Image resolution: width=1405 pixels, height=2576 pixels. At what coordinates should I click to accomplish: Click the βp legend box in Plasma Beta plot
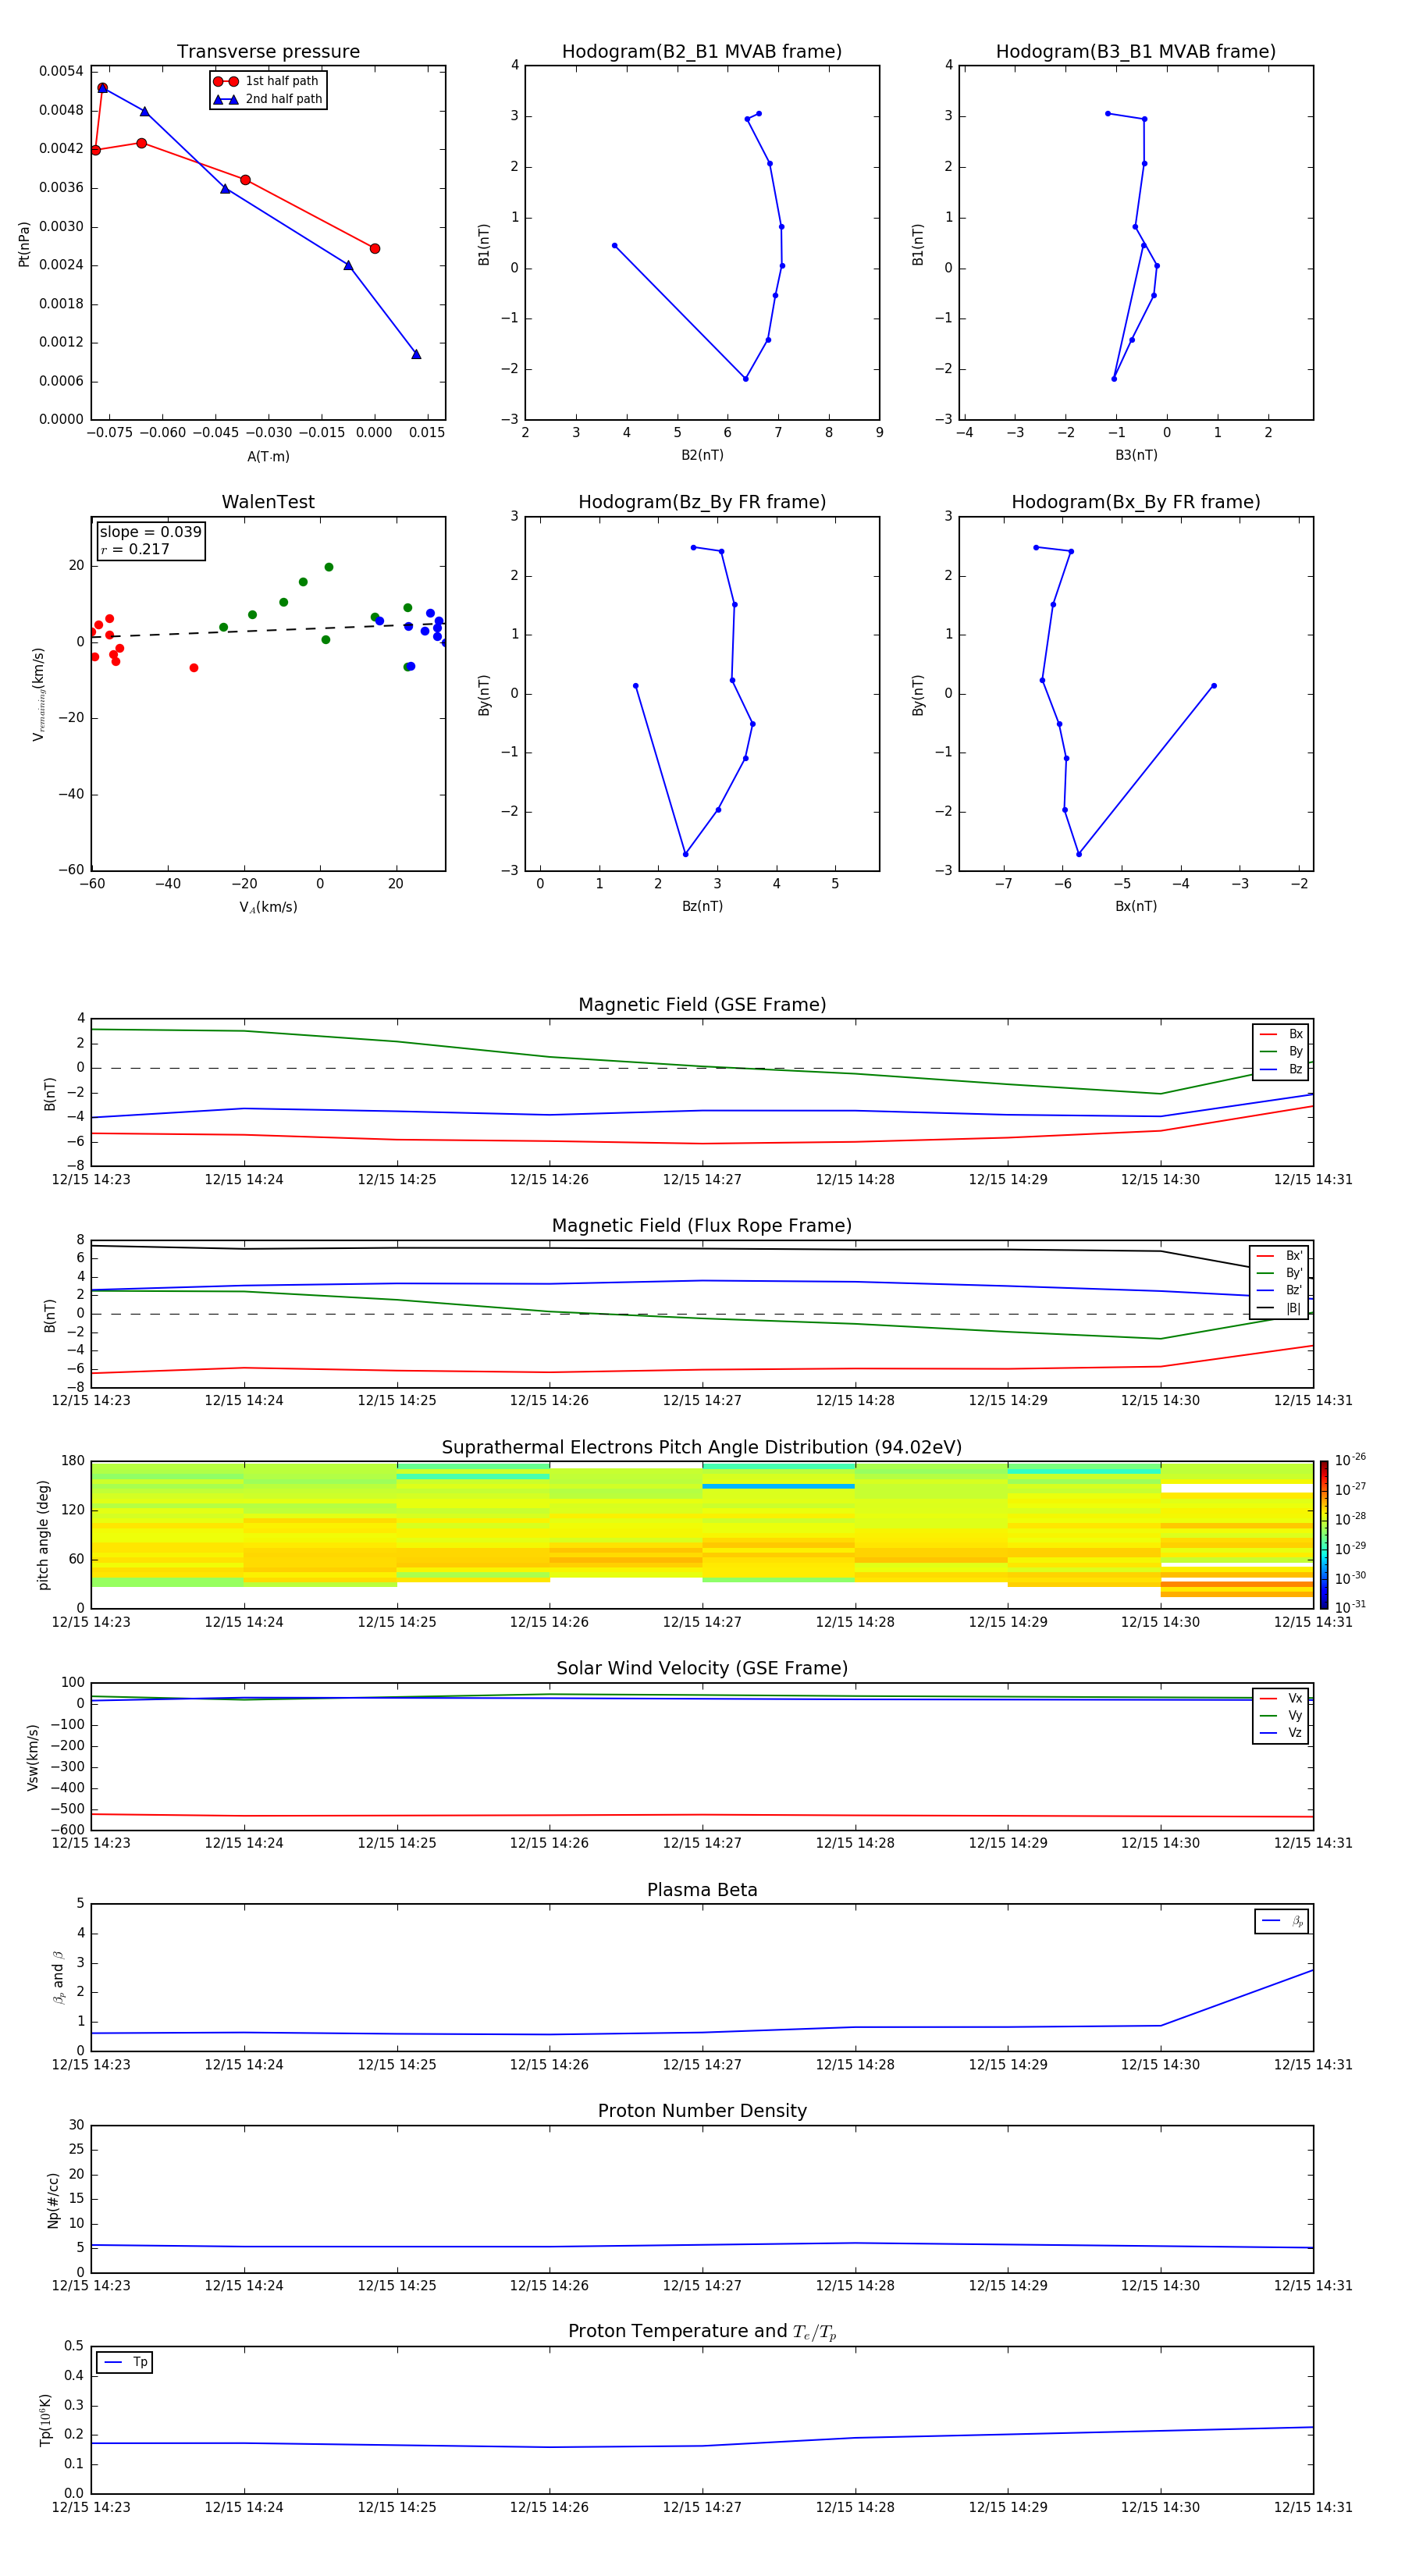[1281, 1921]
